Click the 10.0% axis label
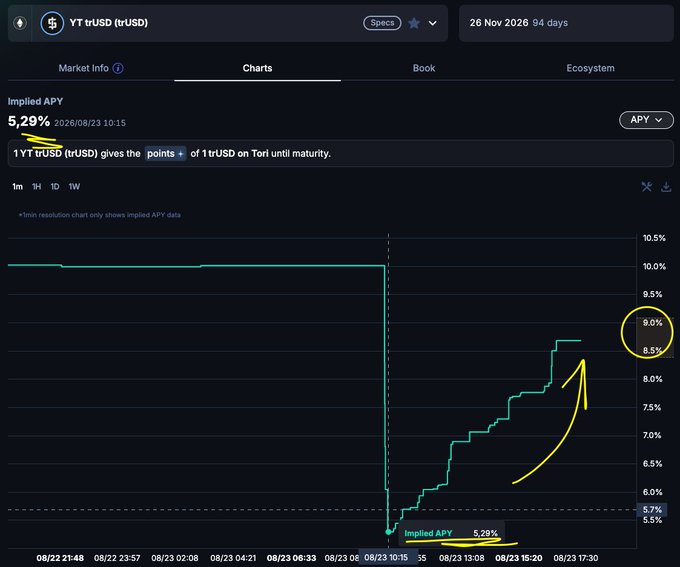 (654, 266)
